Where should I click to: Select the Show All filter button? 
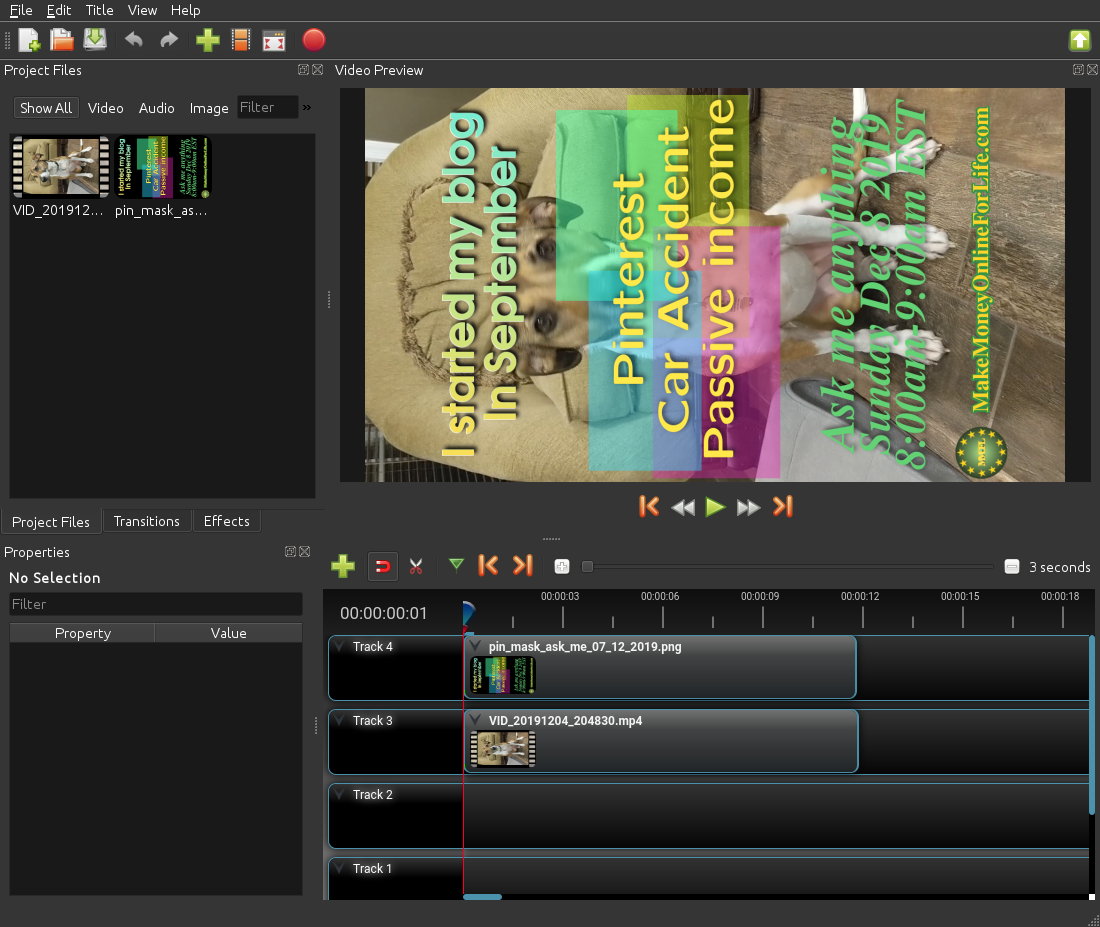pos(46,108)
